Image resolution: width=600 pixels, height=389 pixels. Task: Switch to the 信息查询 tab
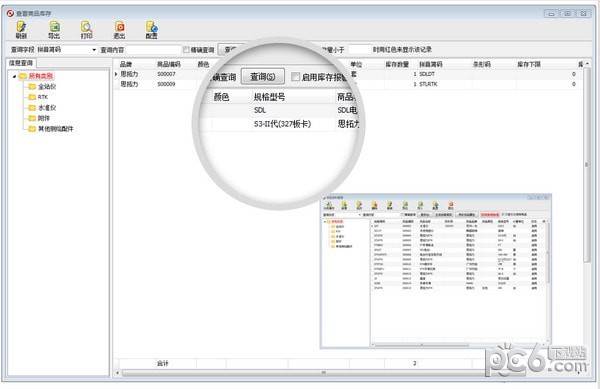21,63
